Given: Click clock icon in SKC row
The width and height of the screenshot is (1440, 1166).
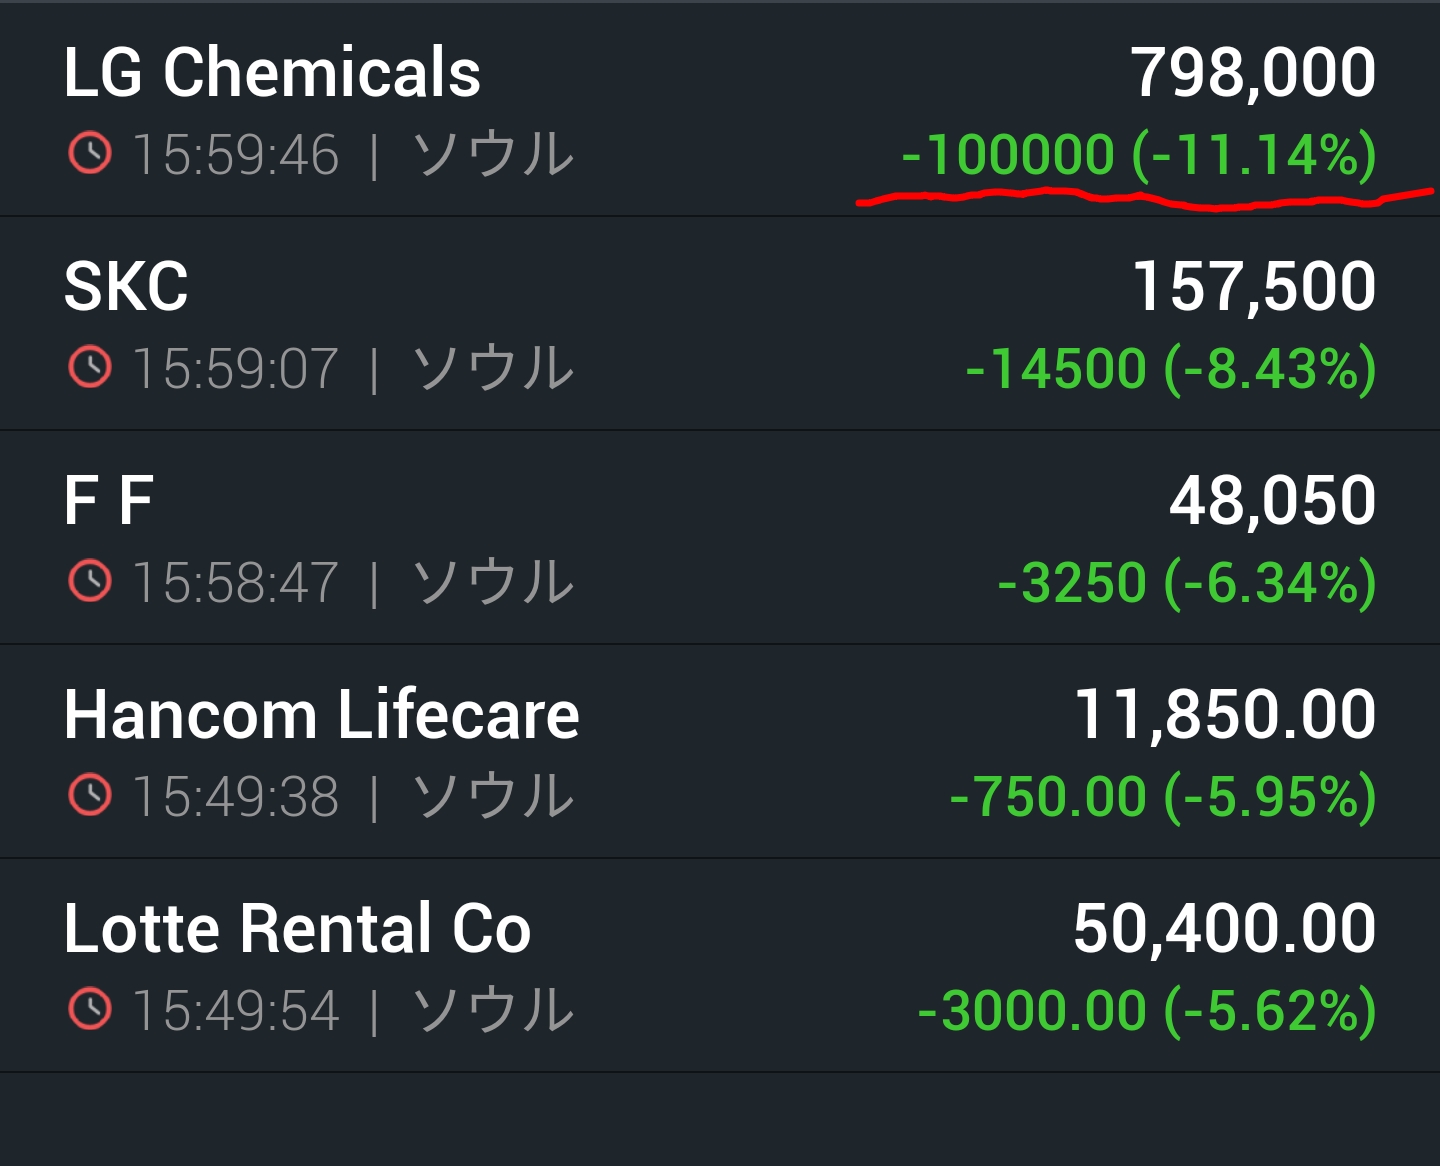Looking at the screenshot, I should coord(90,367).
